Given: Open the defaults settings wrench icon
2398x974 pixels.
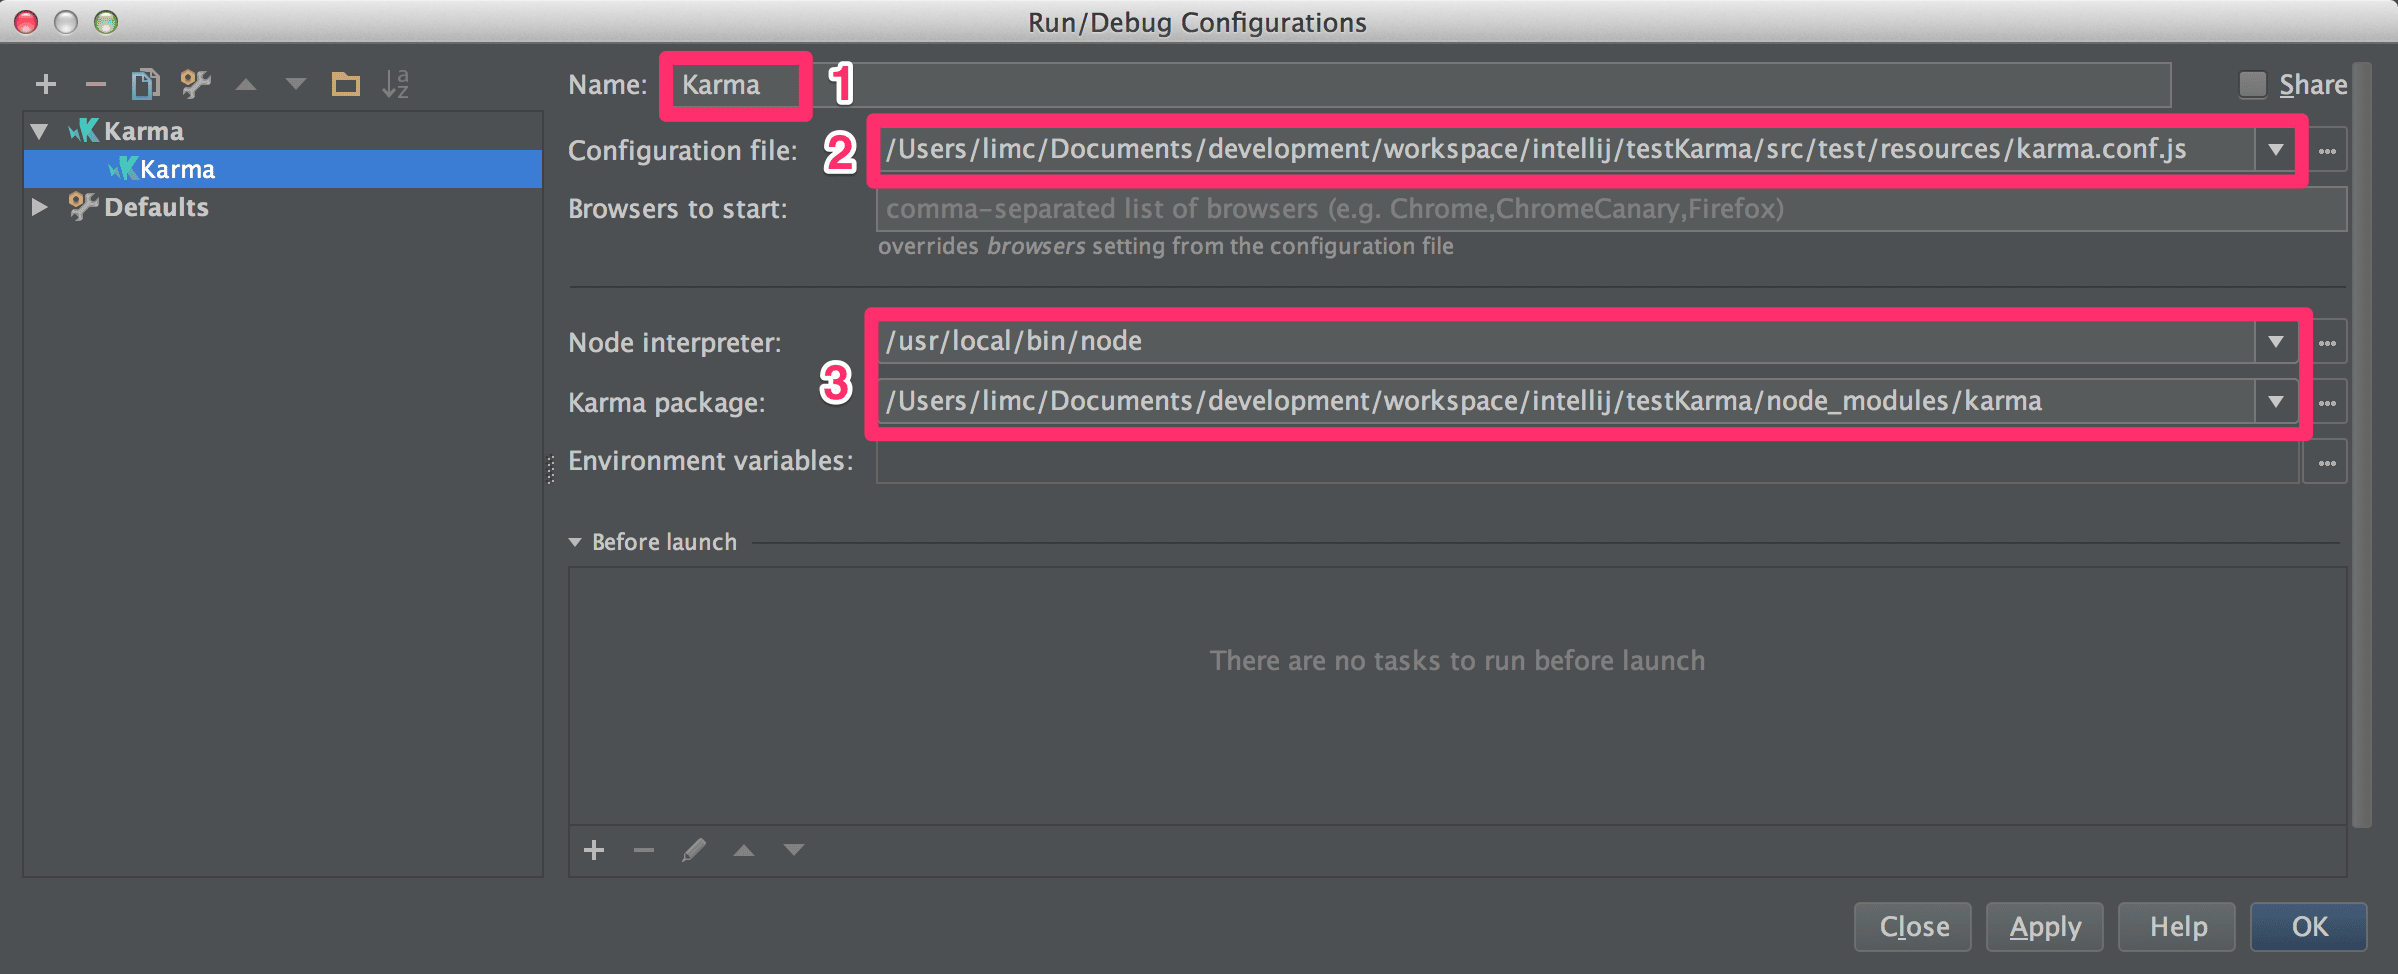Looking at the screenshot, I should (196, 84).
